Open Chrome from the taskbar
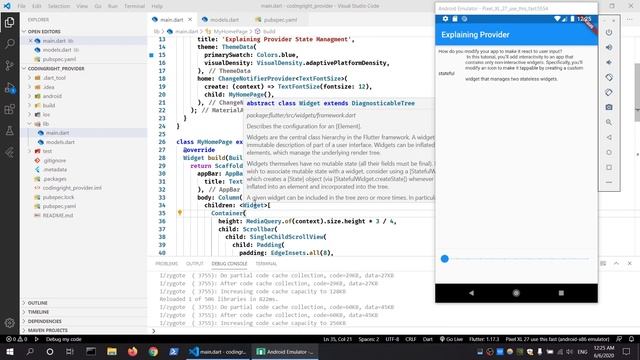 [153, 351]
